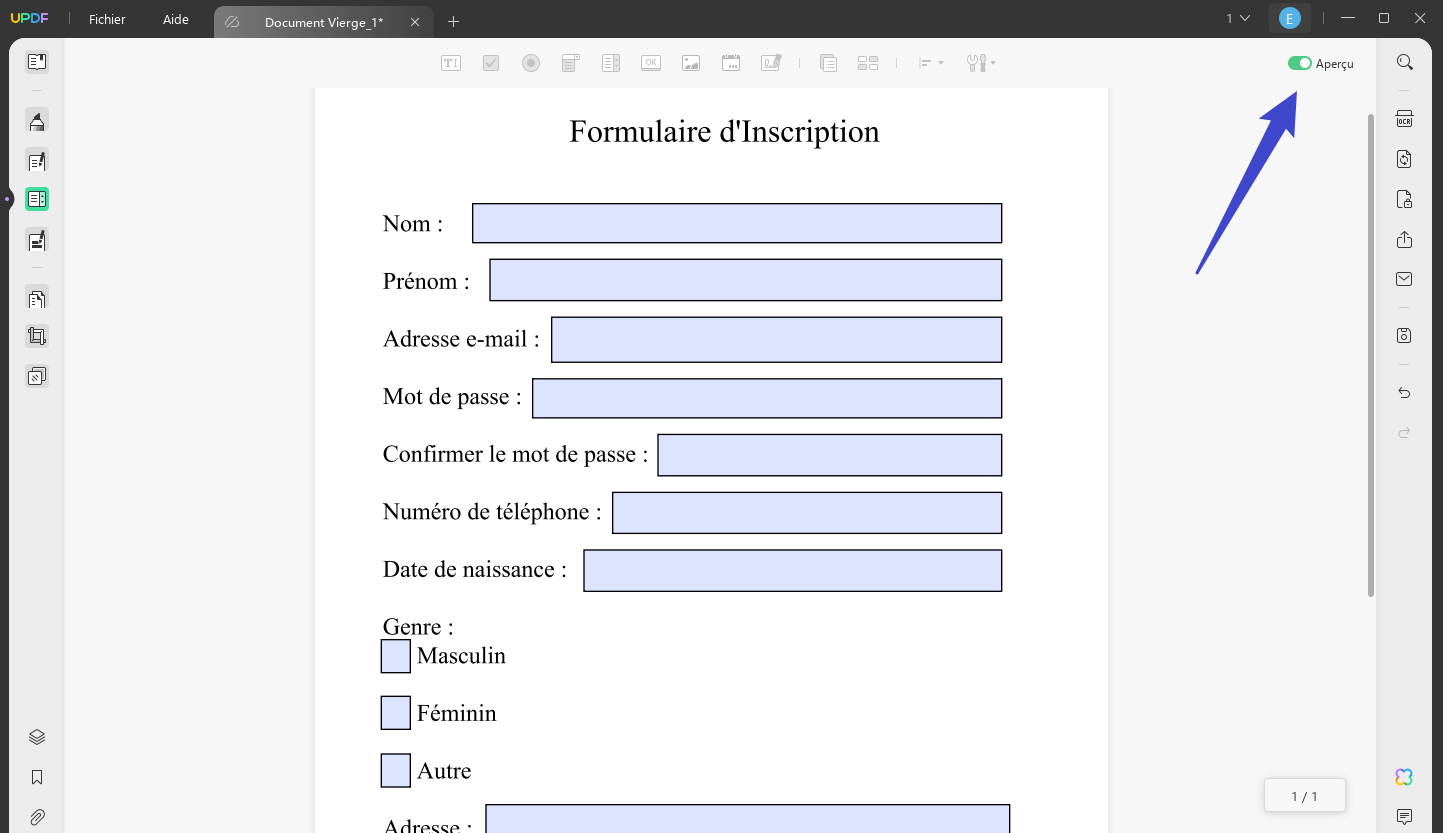Select the Radio Button form tool
This screenshot has height=833, width=1443.
(530, 62)
